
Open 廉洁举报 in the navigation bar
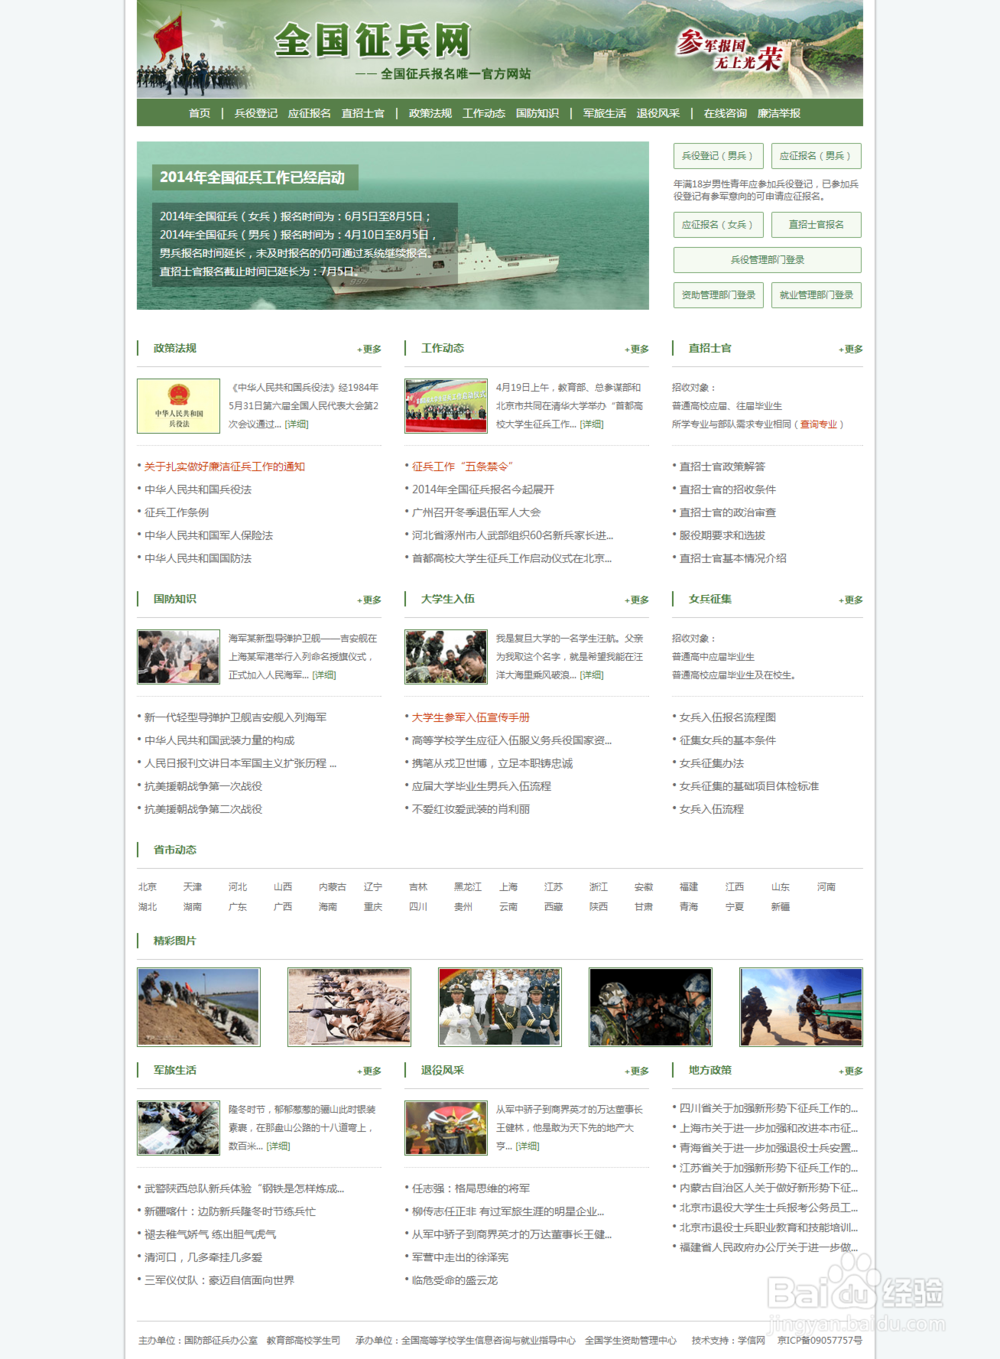[x=778, y=113]
